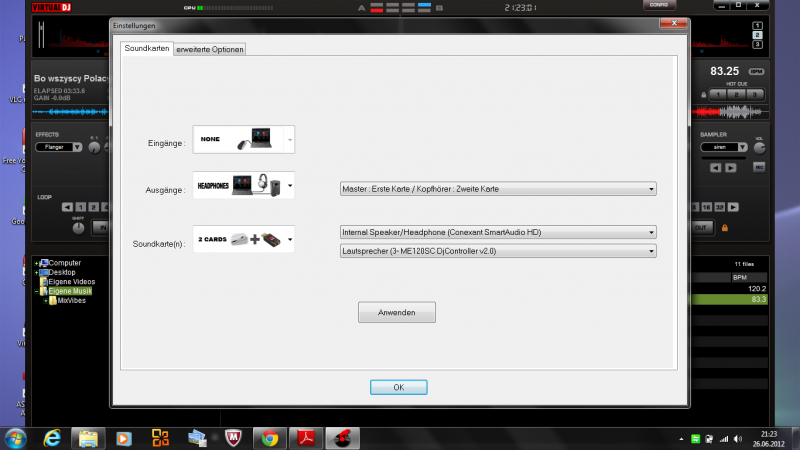
Task: Open the Ausgänge headphones output dropdown
Action: coord(290,186)
